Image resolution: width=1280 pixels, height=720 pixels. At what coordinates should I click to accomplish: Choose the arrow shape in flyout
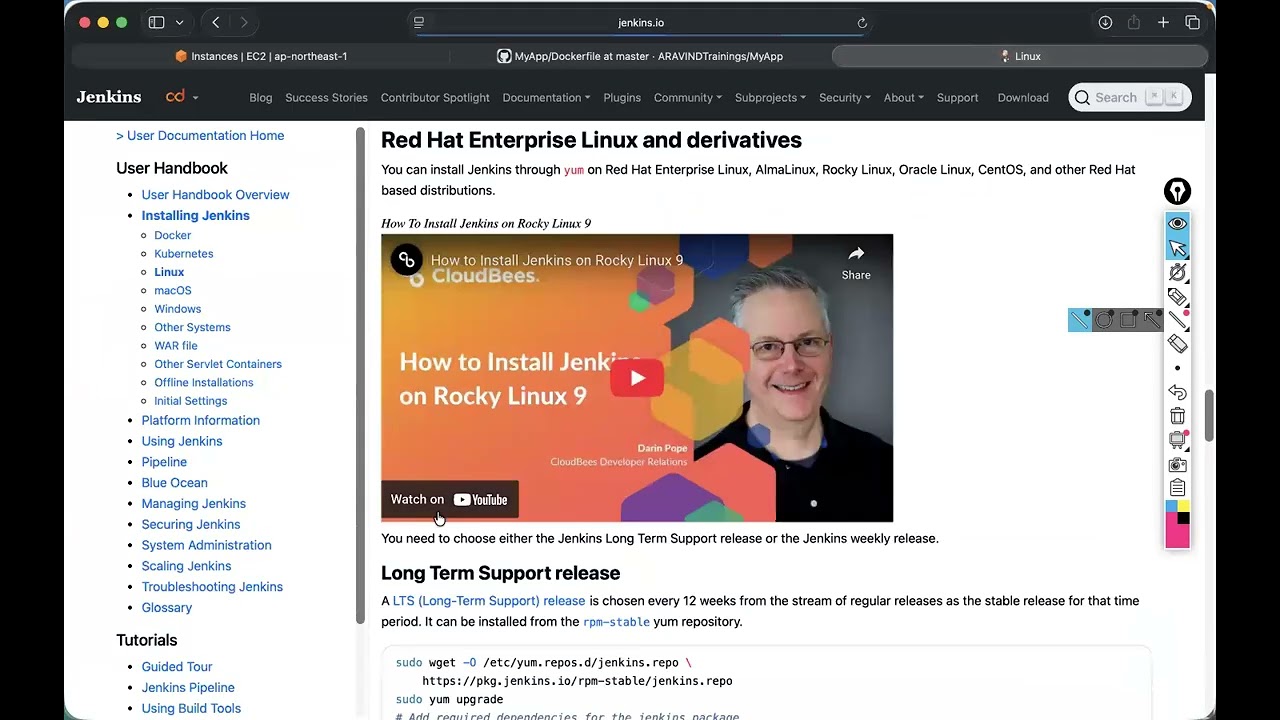(x=1152, y=320)
